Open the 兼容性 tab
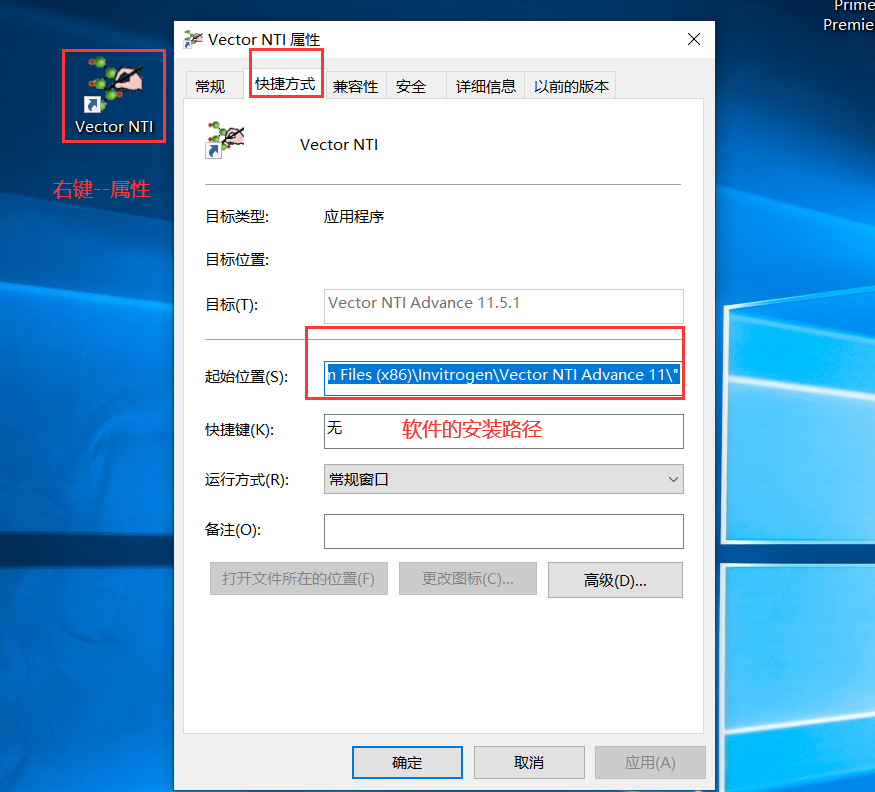This screenshot has height=792, width=875. [x=355, y=86]
